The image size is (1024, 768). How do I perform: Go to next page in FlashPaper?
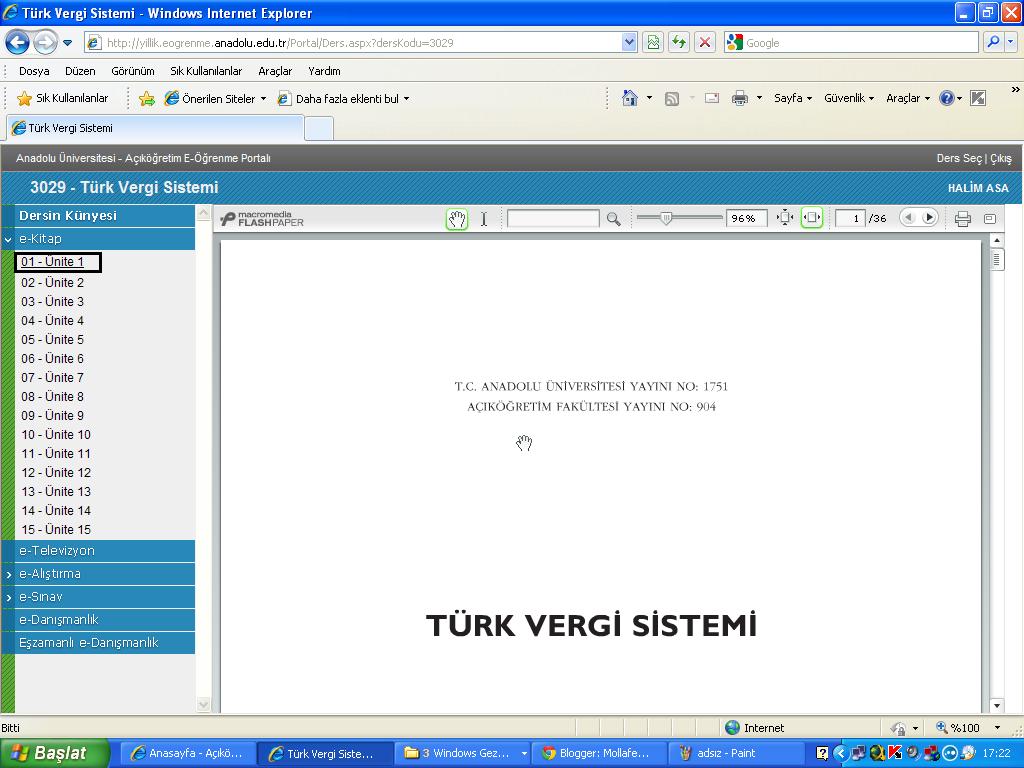point(929,217)
